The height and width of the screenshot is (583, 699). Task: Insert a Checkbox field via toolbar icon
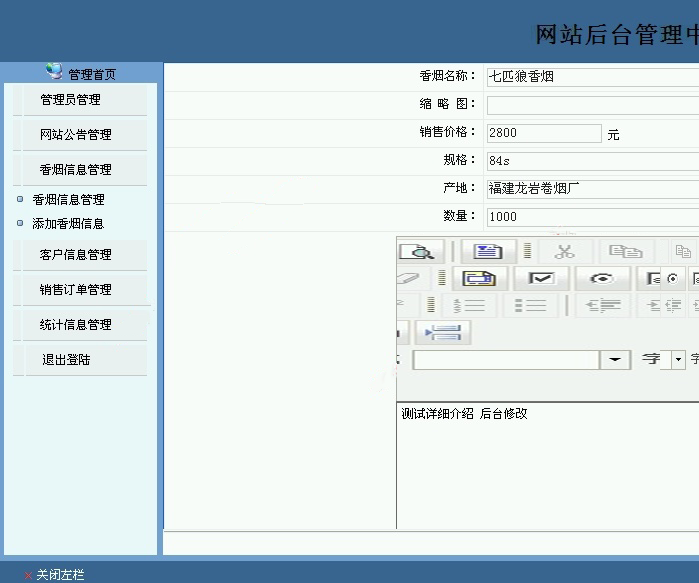pyautogui.click(x=541, y=278)
